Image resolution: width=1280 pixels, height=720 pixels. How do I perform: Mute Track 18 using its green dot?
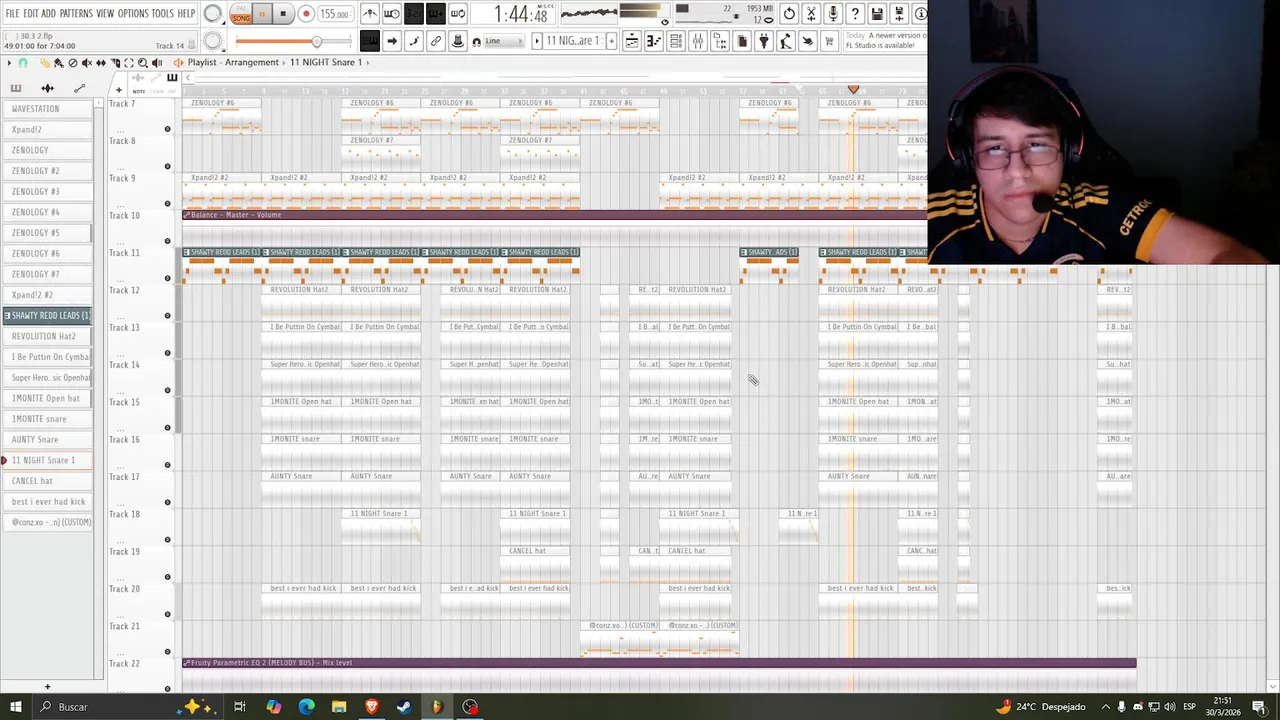point(167,540)
